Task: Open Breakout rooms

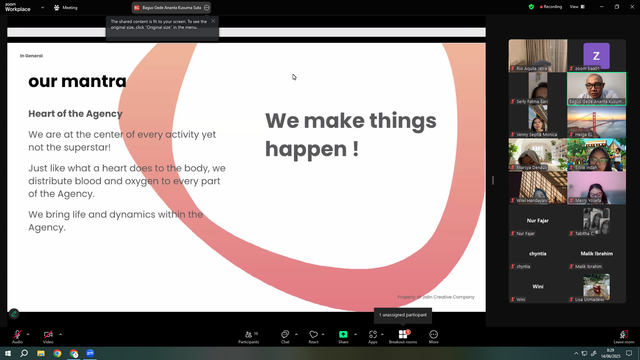Action: 403,337
